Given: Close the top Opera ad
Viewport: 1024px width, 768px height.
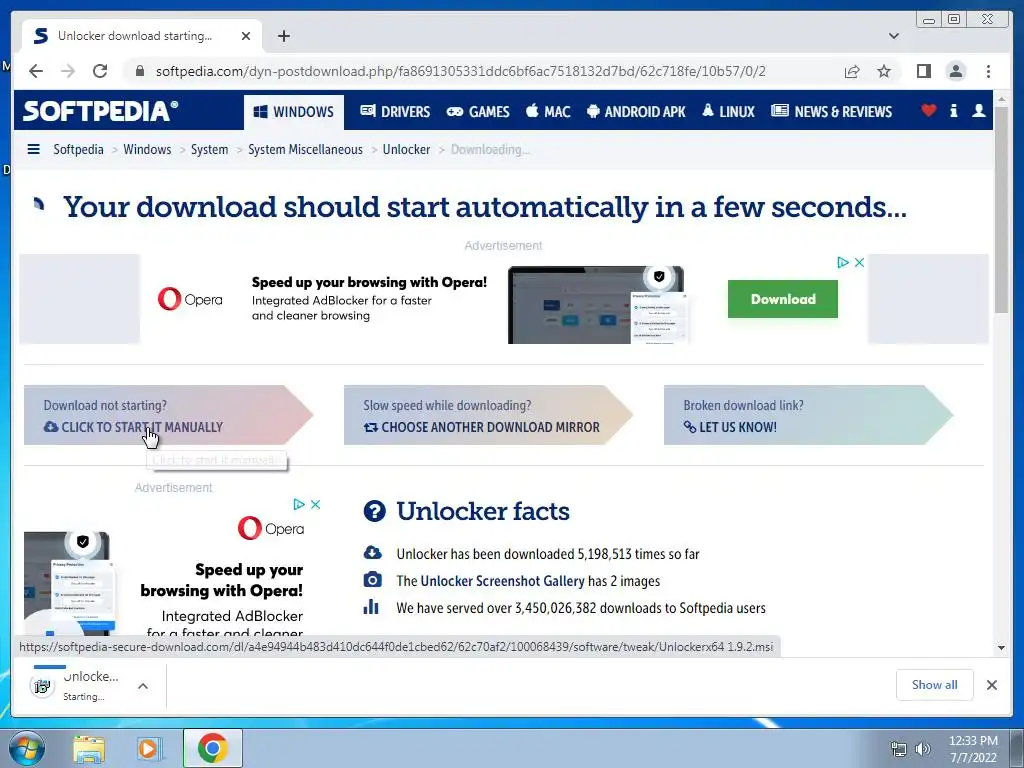Looking at the screenshot, I should tap(859, 262).
